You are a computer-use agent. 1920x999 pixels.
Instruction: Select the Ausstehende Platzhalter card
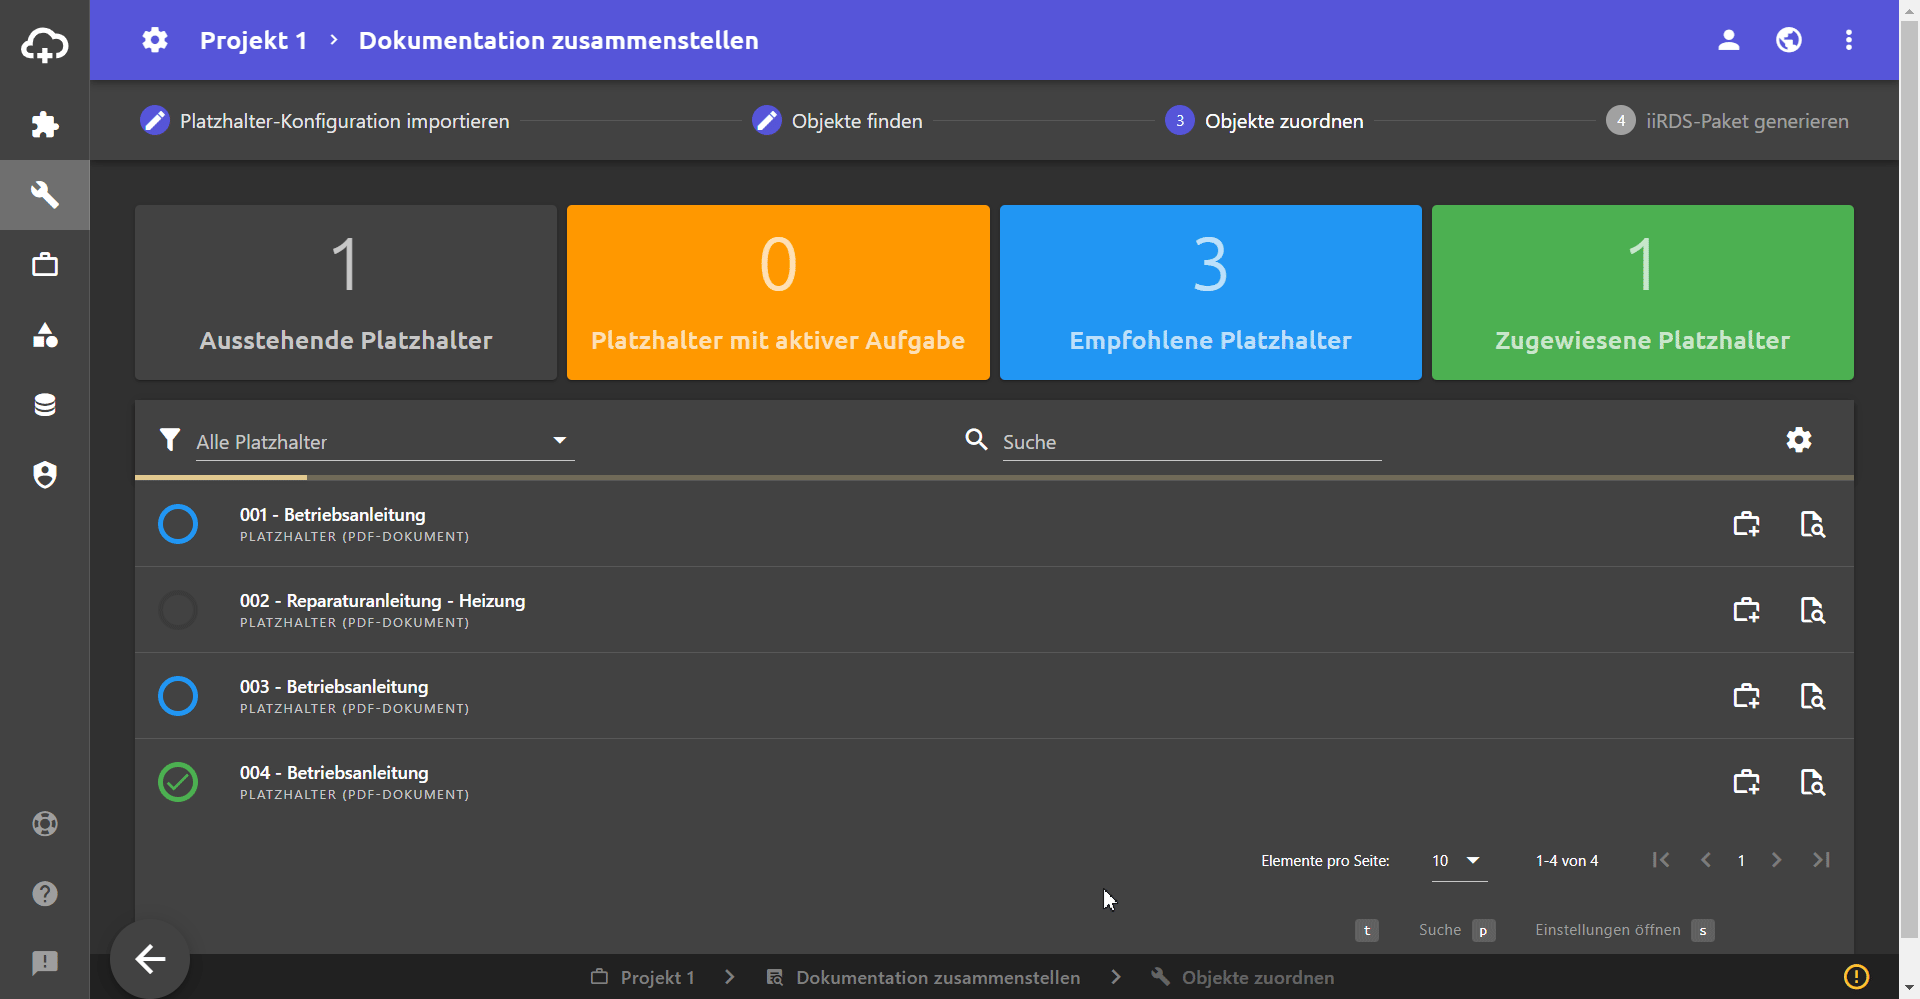point(346,292)
